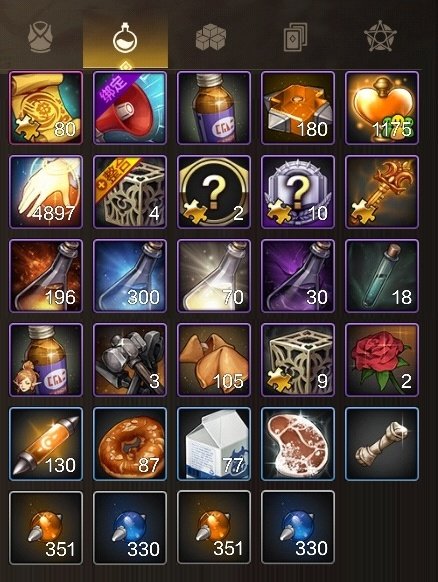Choose the purple potion flask with 30
The image size is (438, 582).
[x=298, y=276]
